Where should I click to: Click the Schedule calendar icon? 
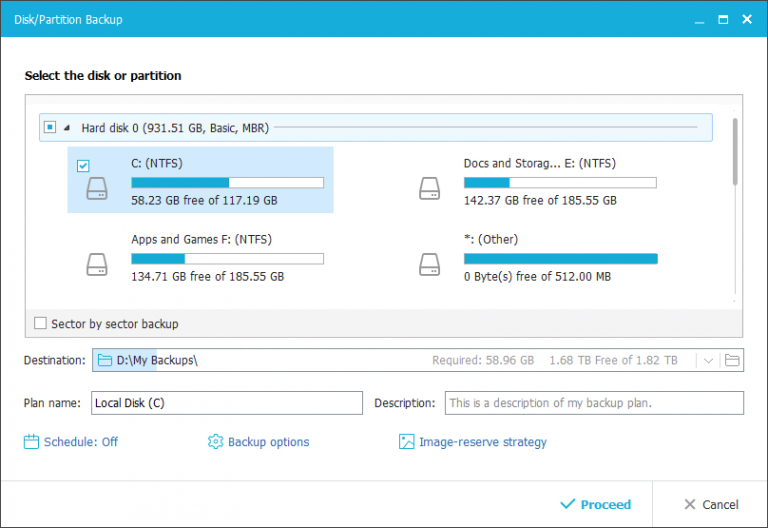[x=31, y=441]
